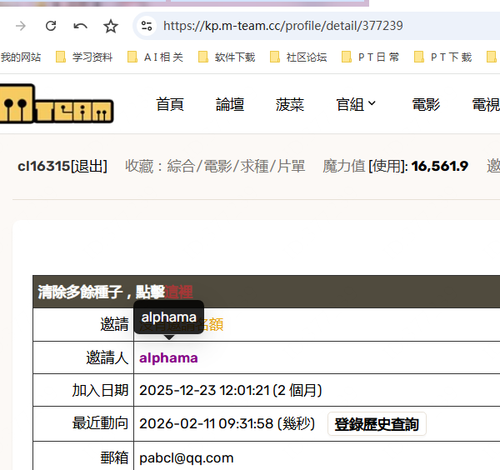This screenshot has width=500, height=470.
Task: Open the AI相关 bookmark folder
Action: (155, 57)
